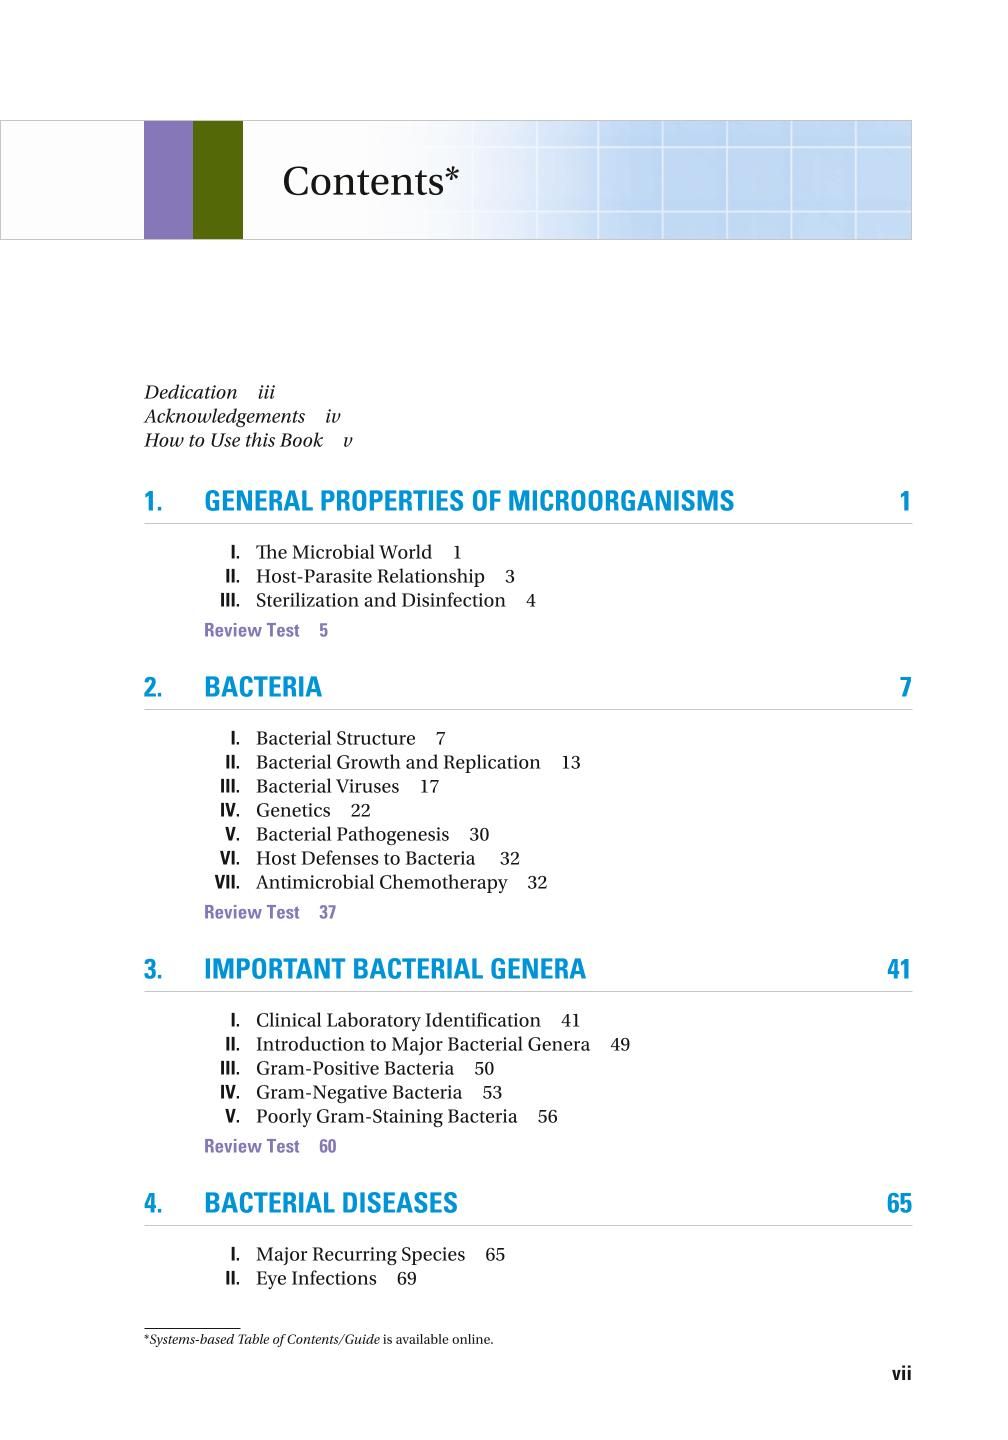The height and width of the screenshot is (1440, 1008).
Task: Go to Bacterial Growth and Replication entry
Action: (398, 762)
